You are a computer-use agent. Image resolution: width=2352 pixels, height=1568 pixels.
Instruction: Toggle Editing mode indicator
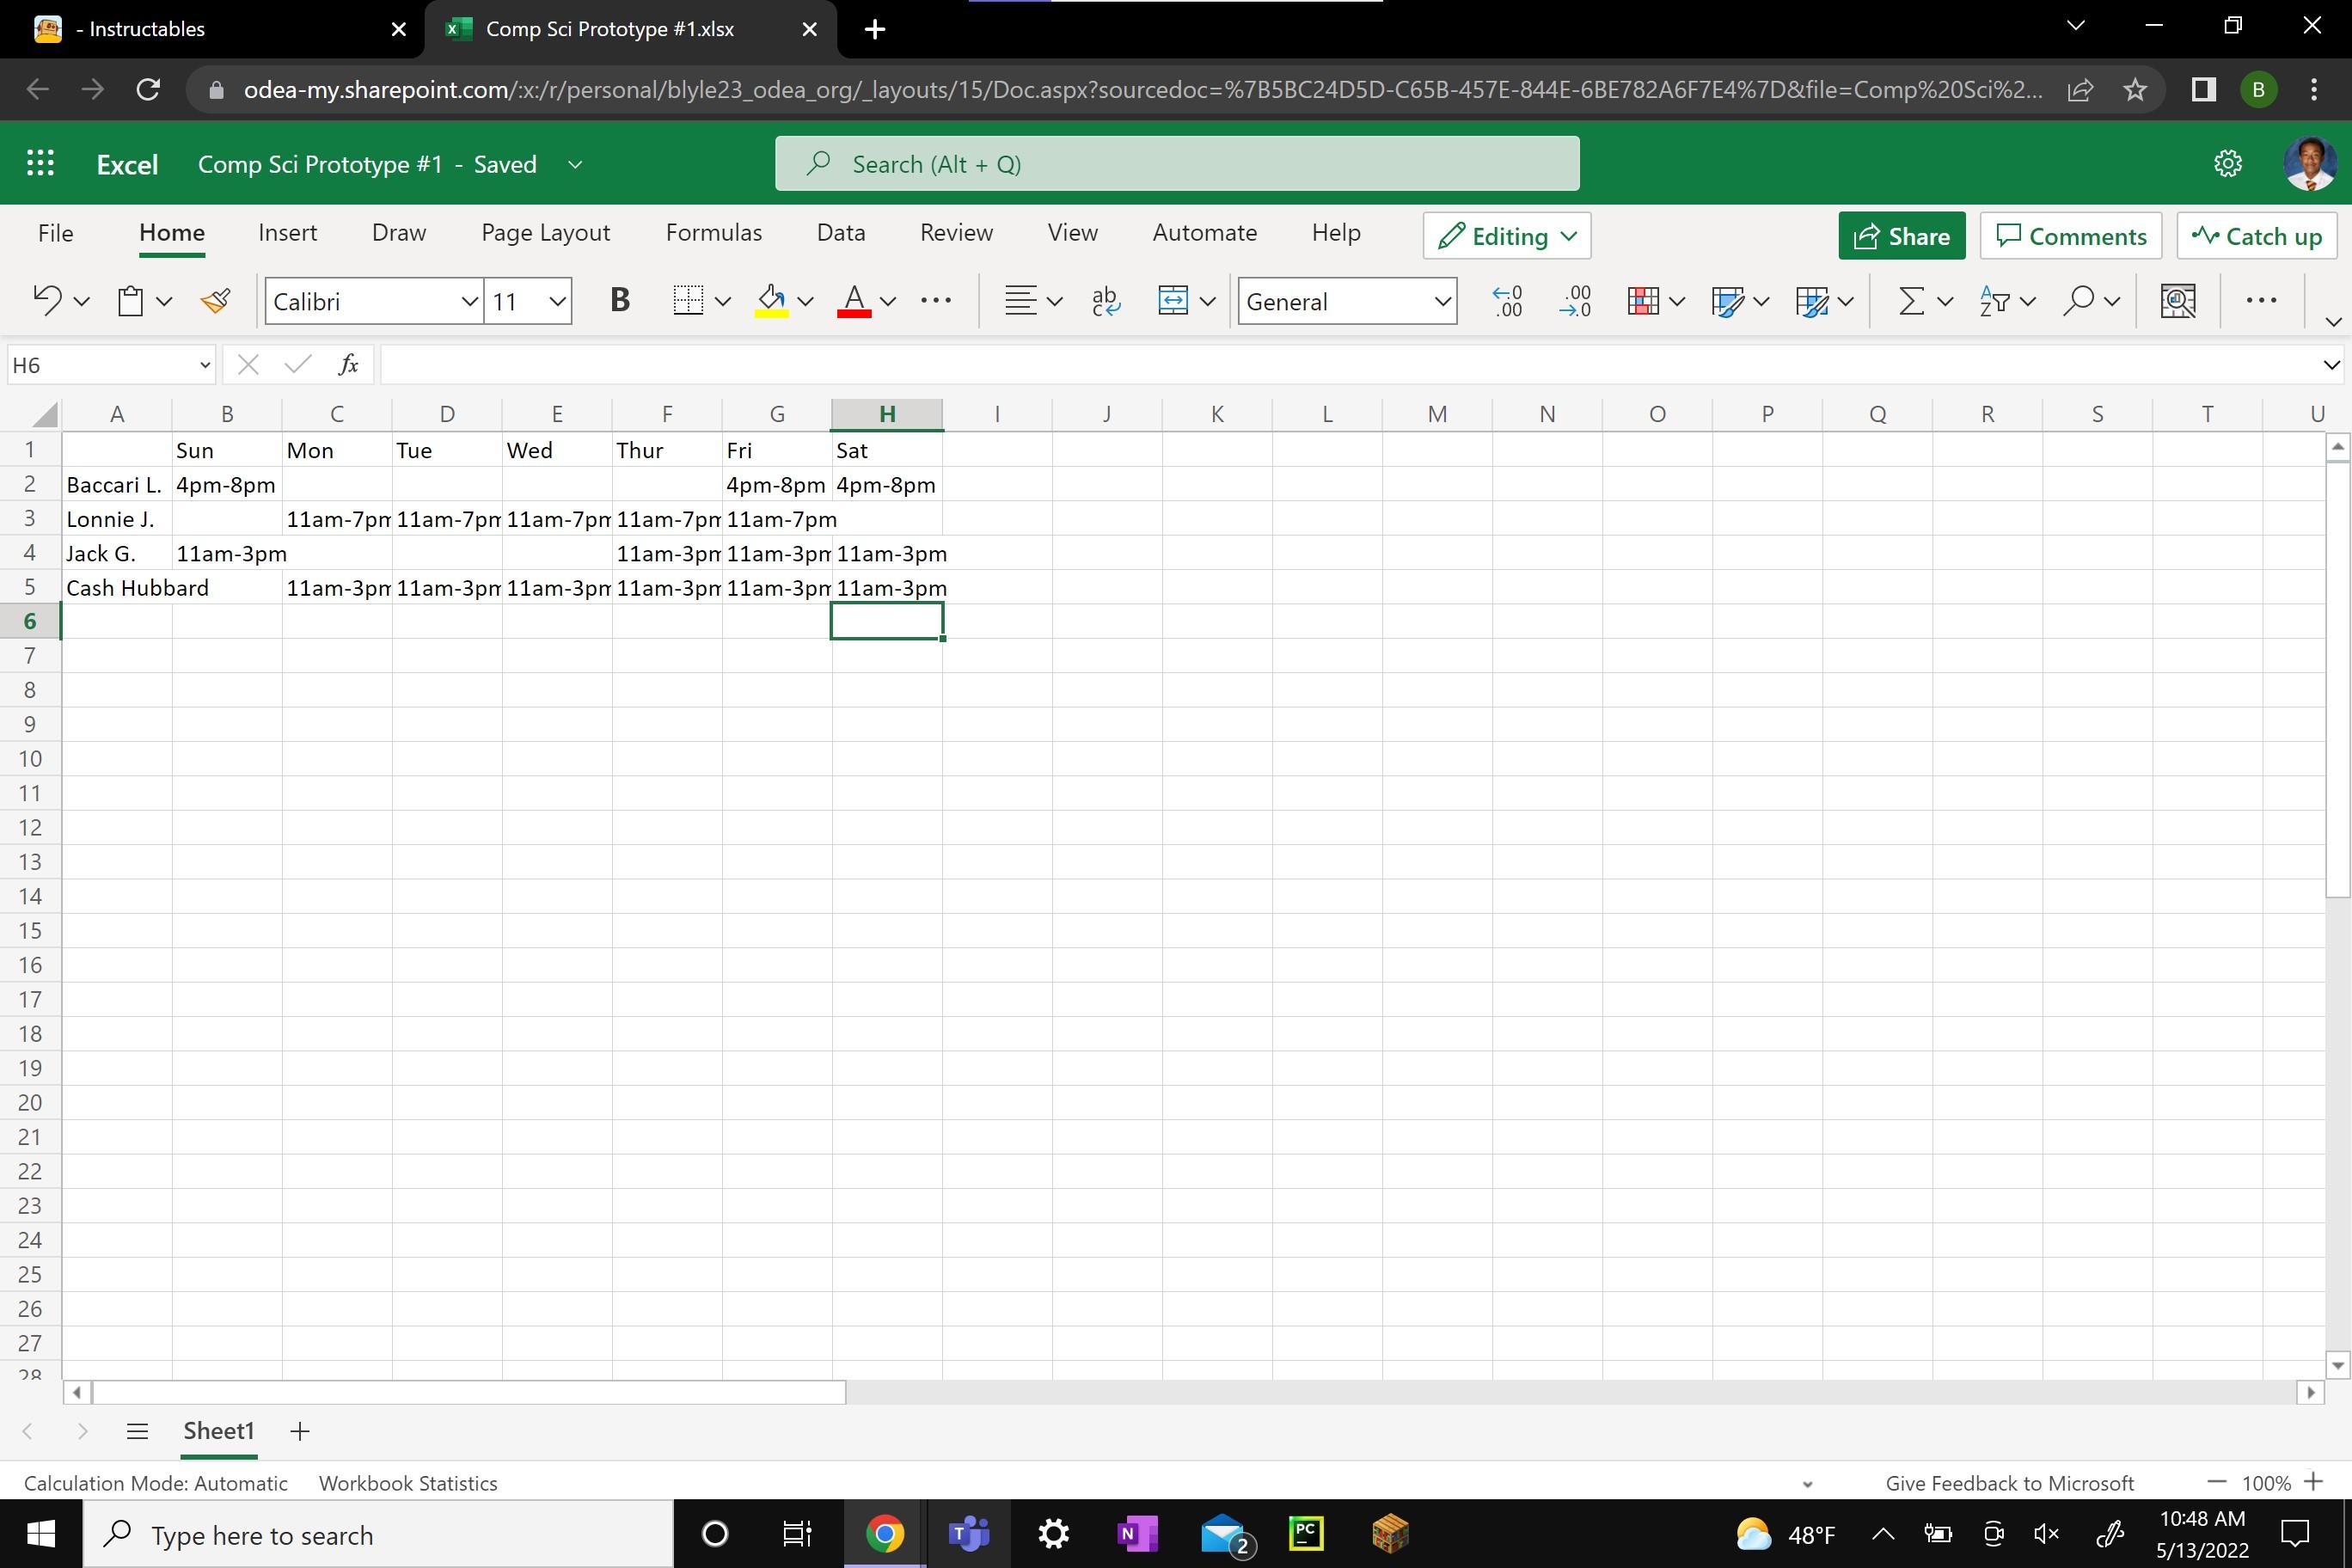tap(1507, 235)
